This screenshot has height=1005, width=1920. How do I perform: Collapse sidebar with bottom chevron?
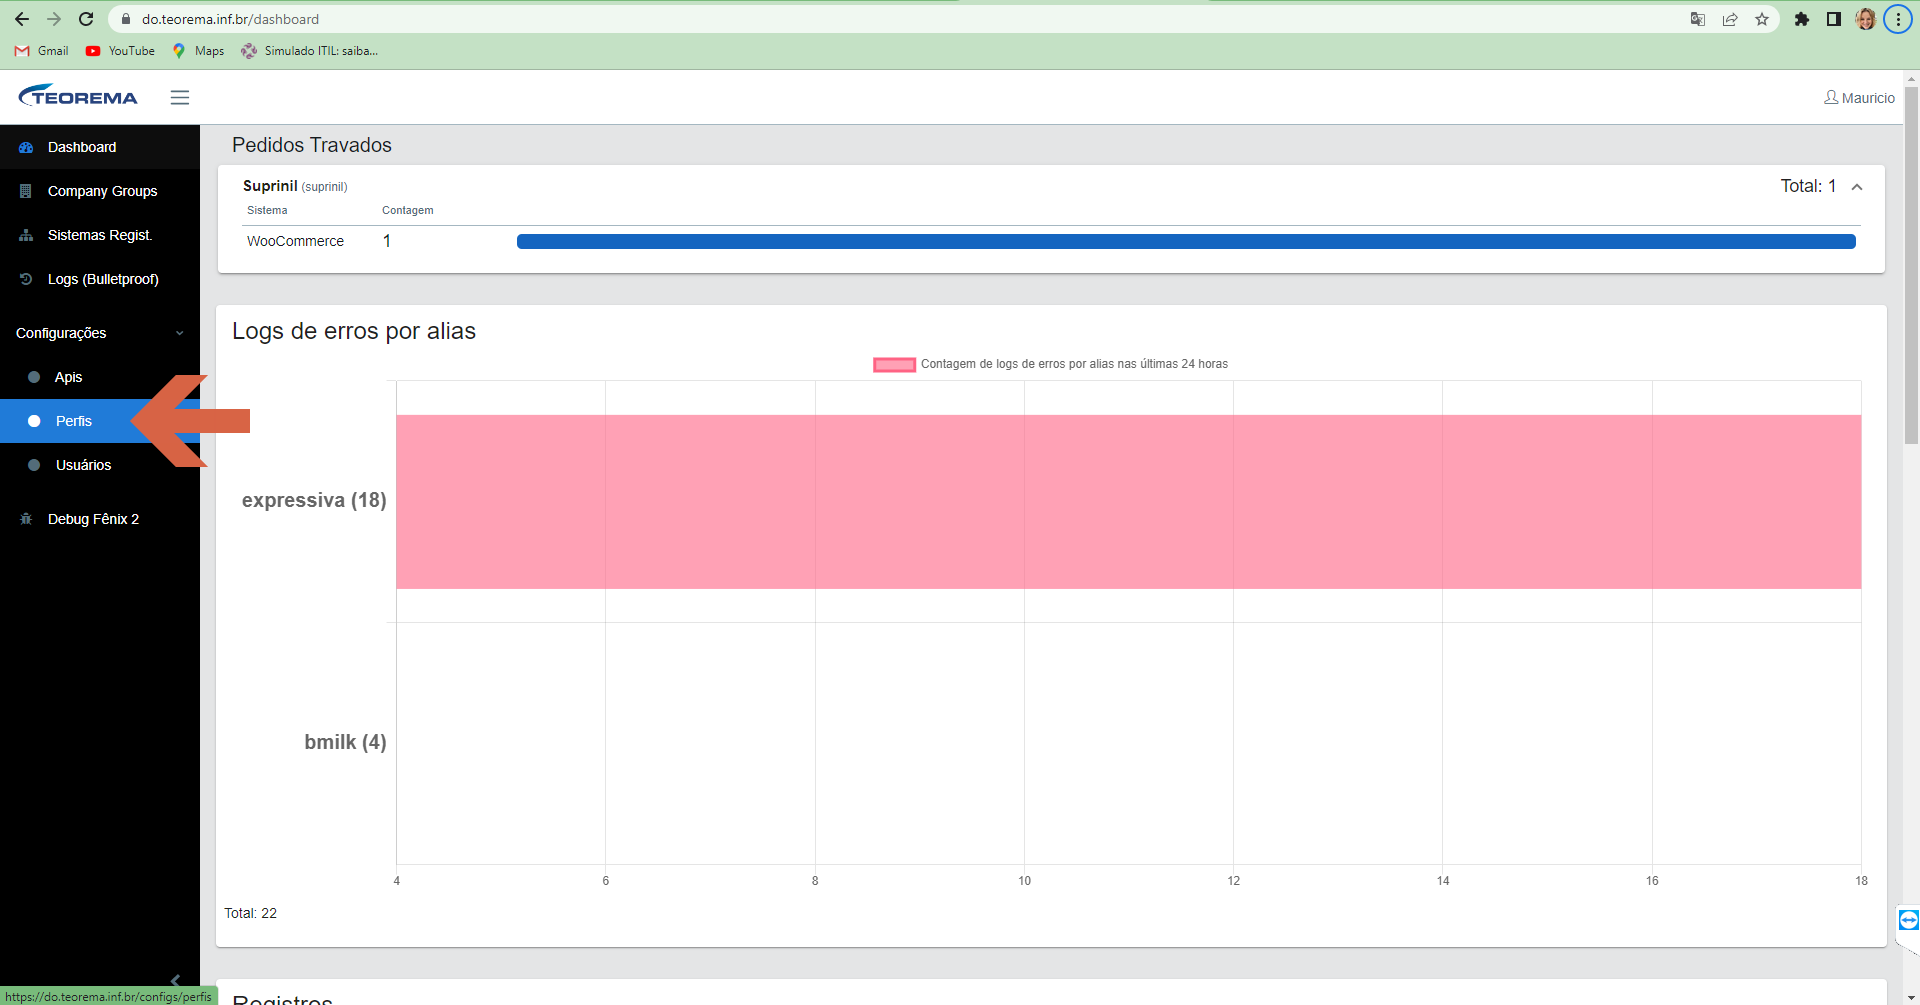175,980
